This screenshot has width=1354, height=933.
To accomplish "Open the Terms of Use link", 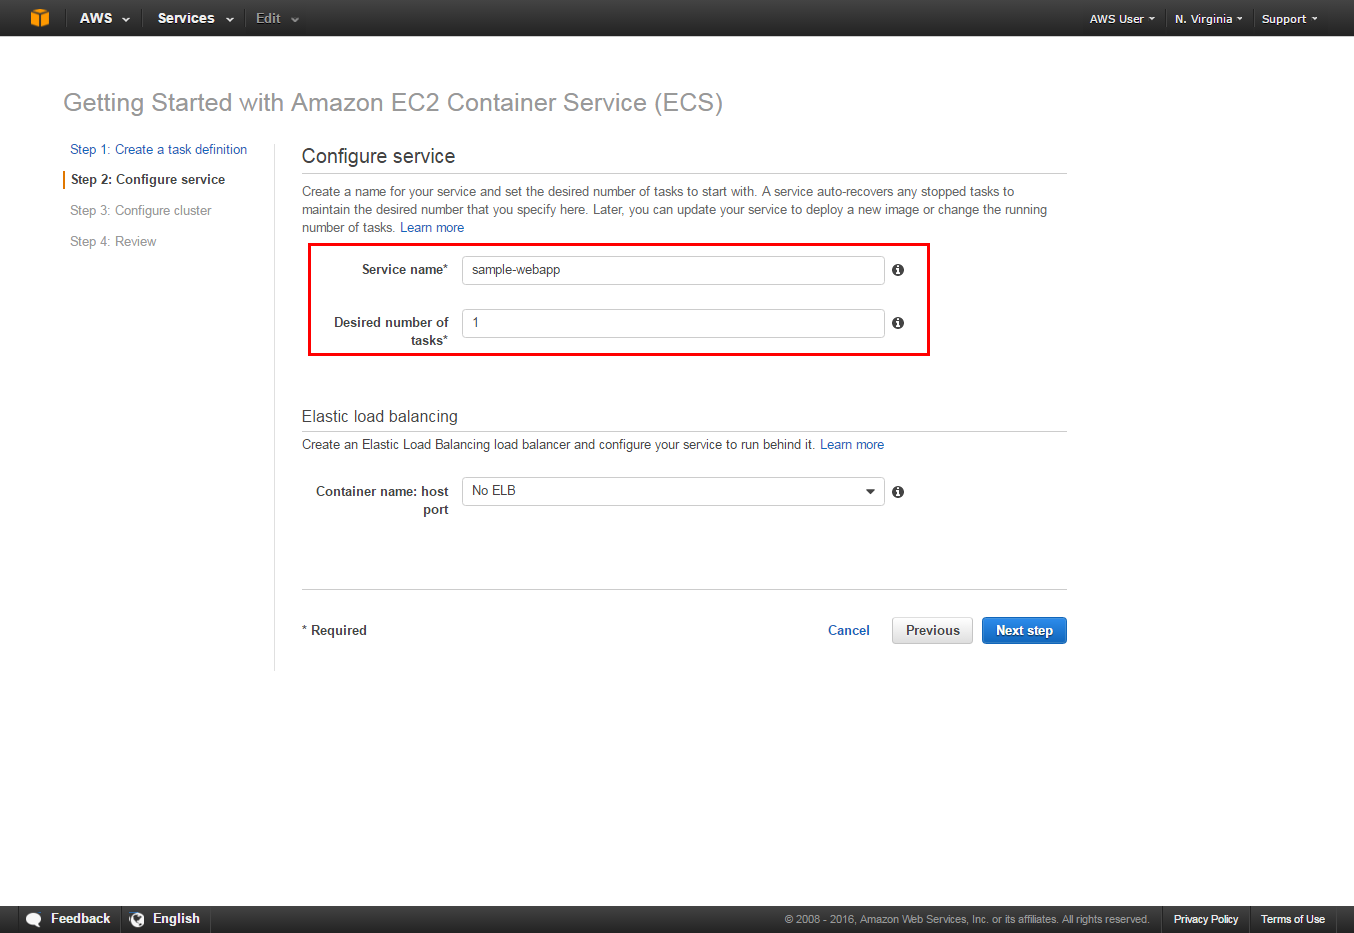I will [x=1292, y=919].
